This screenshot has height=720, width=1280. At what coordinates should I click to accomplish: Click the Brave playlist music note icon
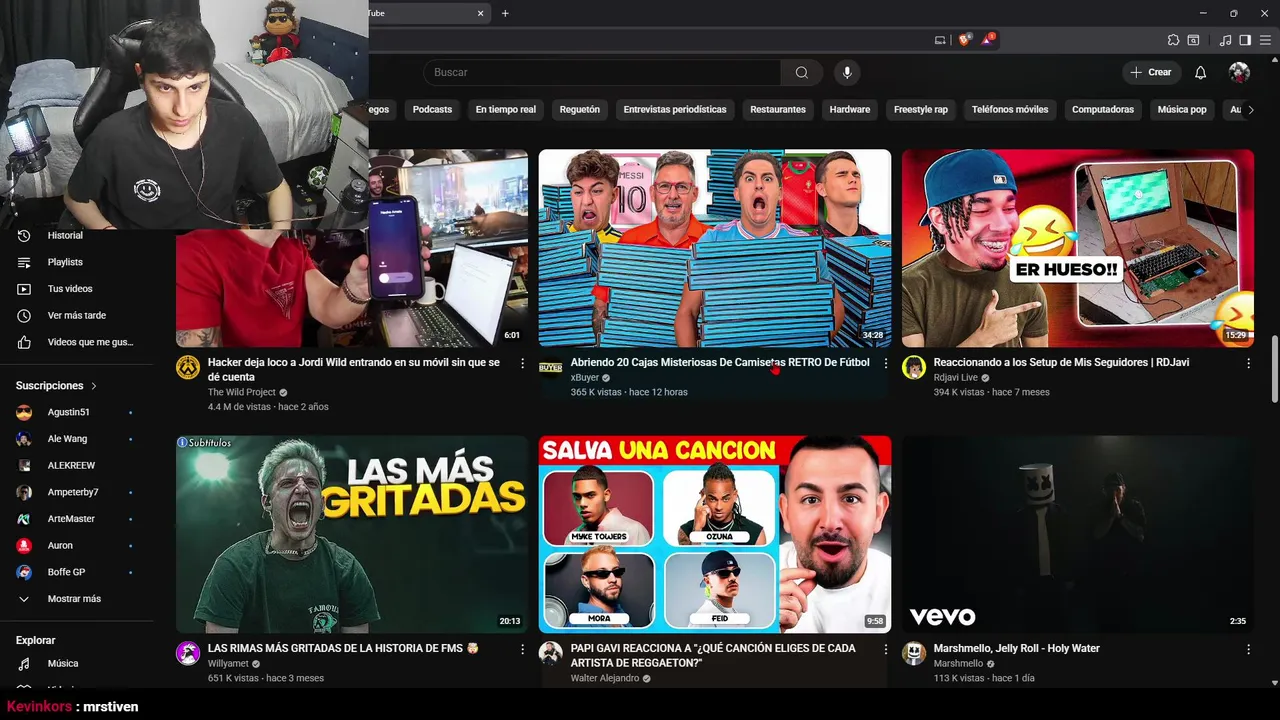1225,40
